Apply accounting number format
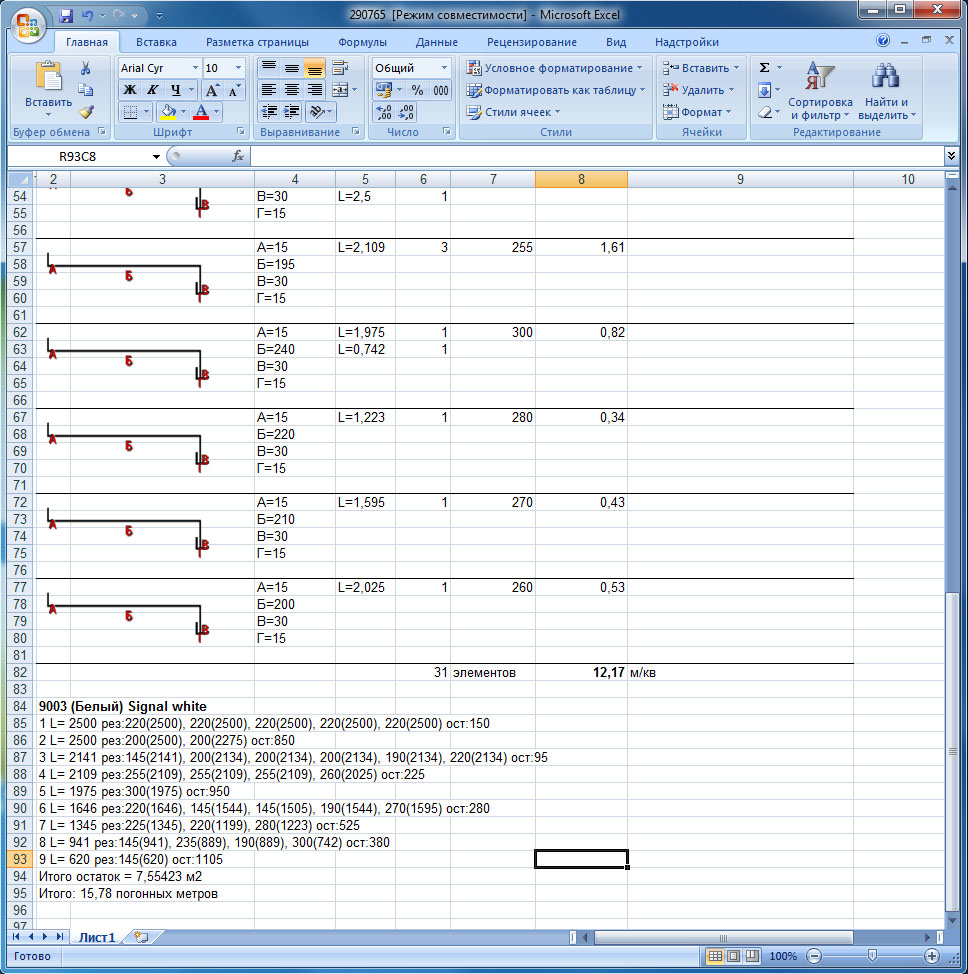 (383, 91)
